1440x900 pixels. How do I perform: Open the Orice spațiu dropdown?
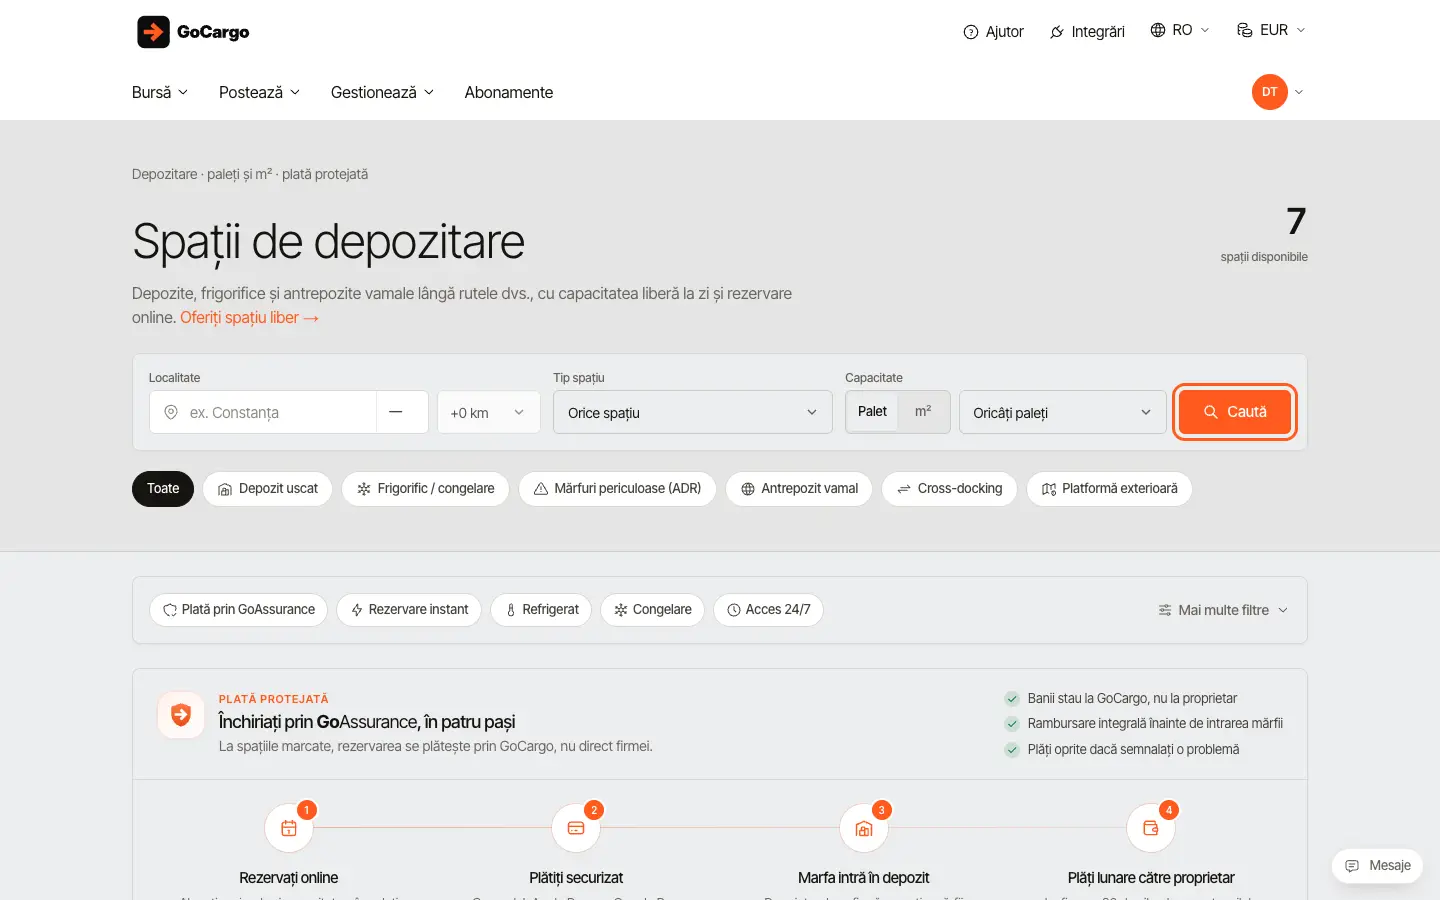692,412
